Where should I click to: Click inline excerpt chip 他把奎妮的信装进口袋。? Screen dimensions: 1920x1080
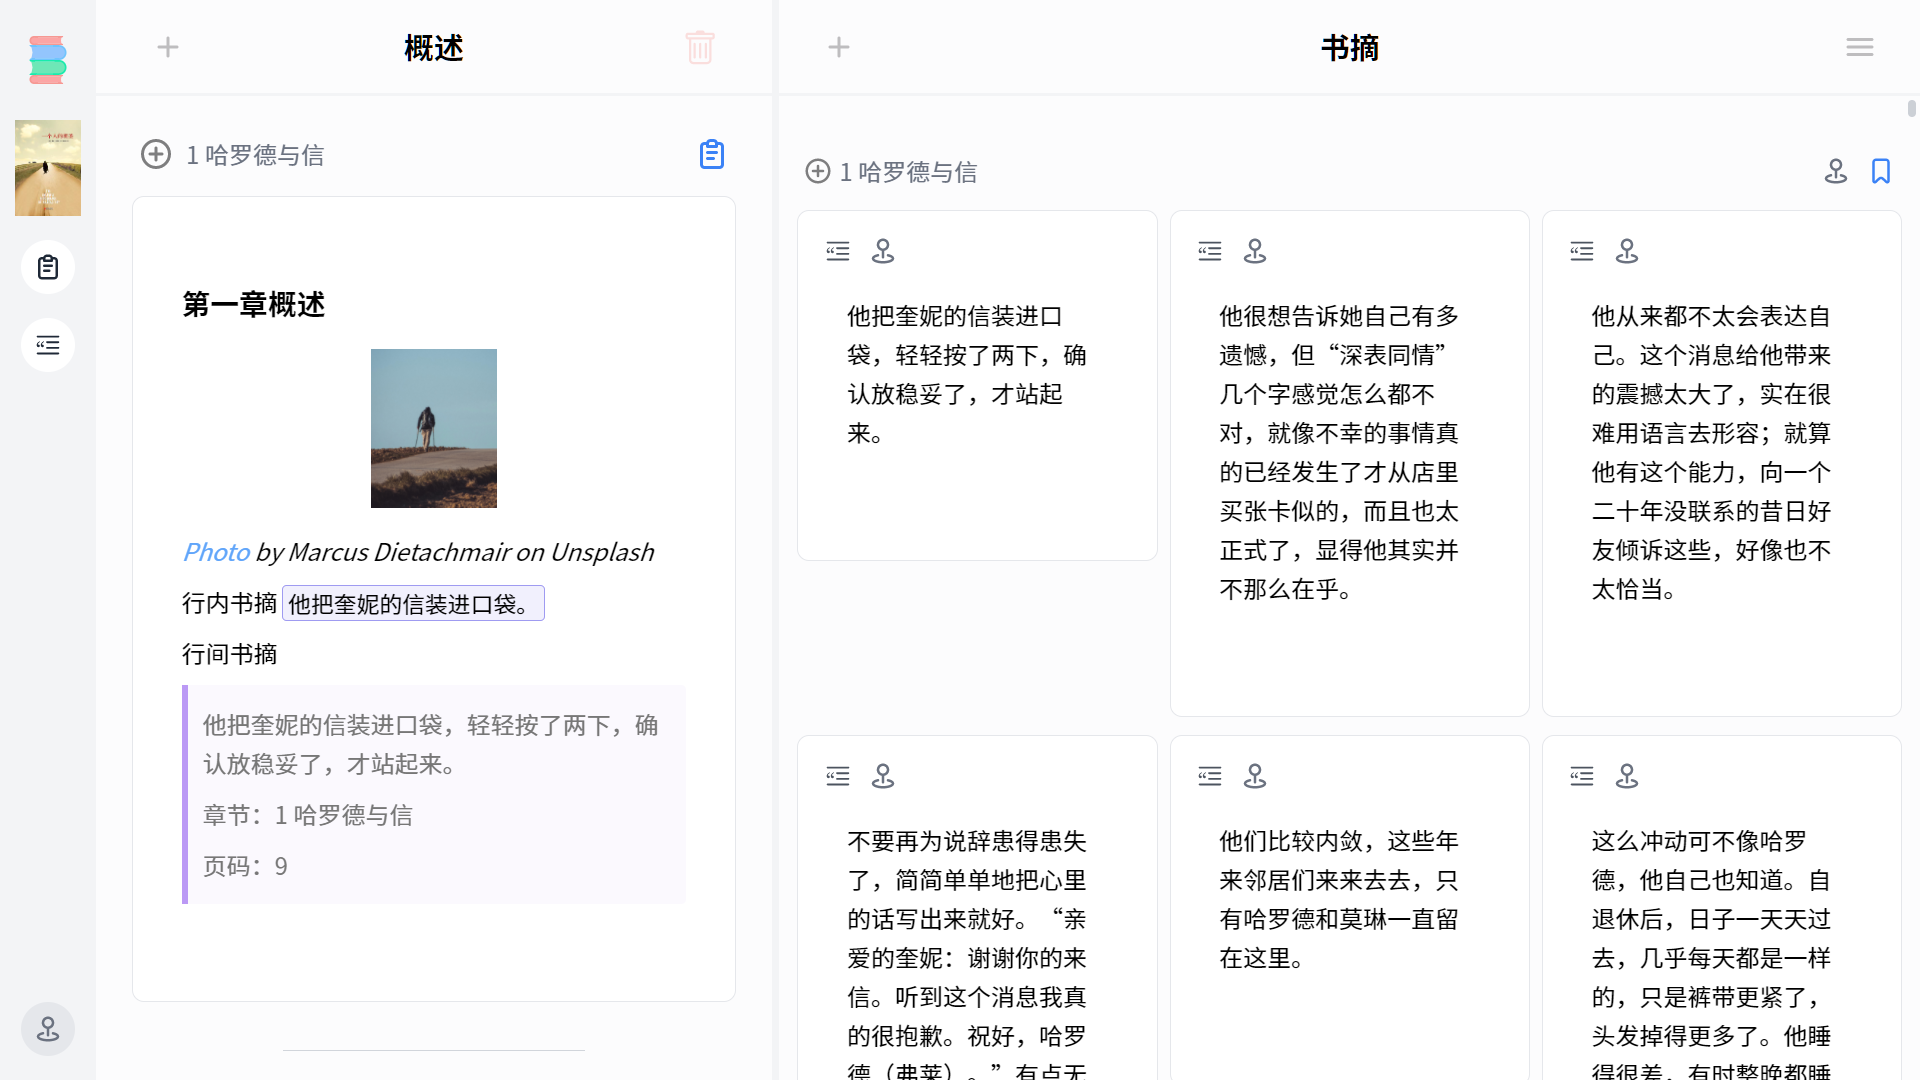(x=413, y=603)
